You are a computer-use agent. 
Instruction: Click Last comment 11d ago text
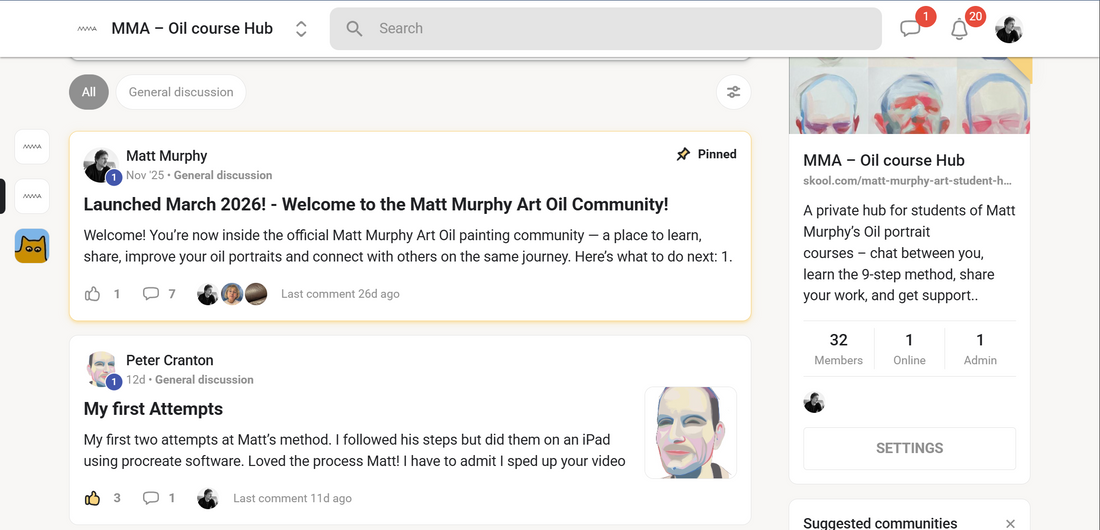(x=293, y=498)
